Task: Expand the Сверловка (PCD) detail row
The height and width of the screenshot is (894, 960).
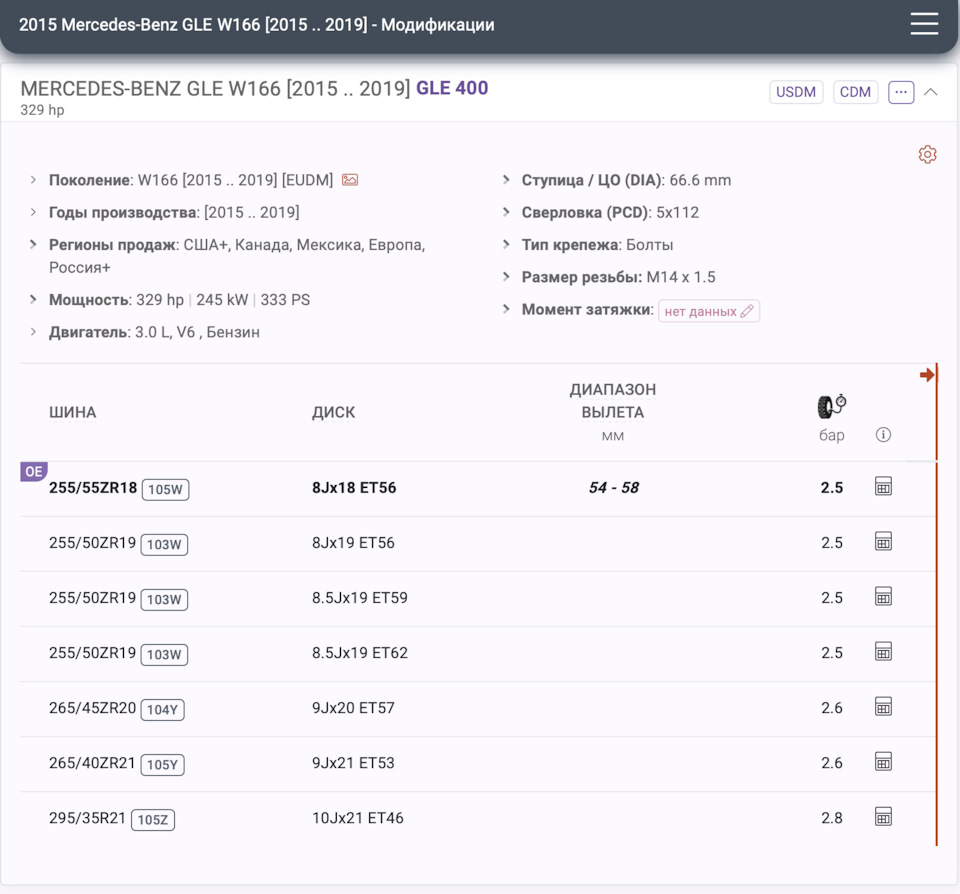Action: (507, 213)
